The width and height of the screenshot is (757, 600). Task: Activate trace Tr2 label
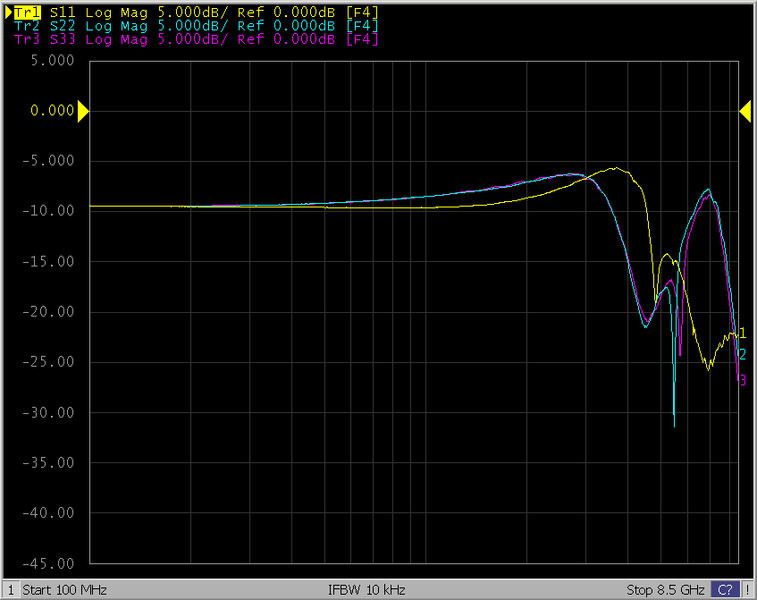26,26
